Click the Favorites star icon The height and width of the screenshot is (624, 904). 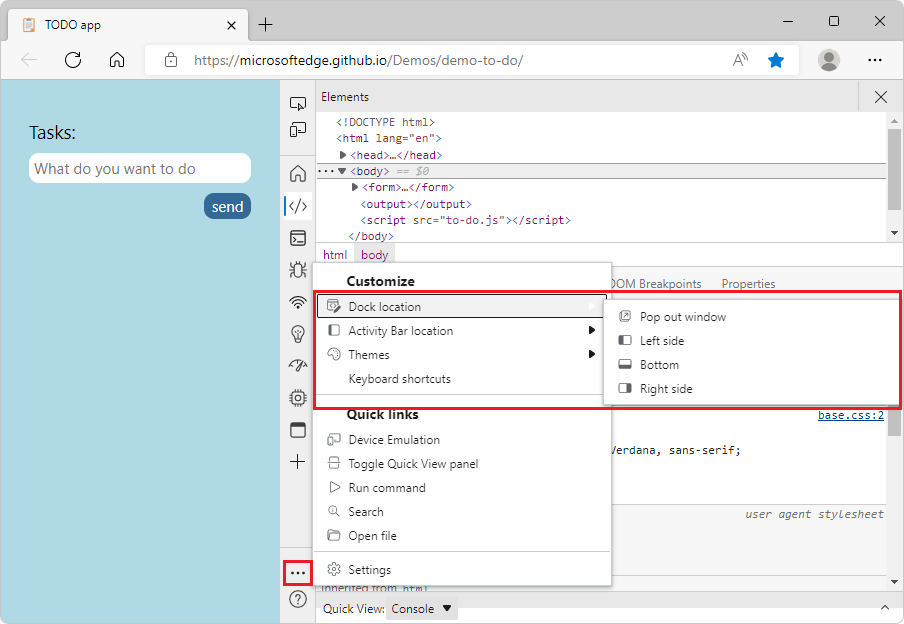tap(776, 60)
